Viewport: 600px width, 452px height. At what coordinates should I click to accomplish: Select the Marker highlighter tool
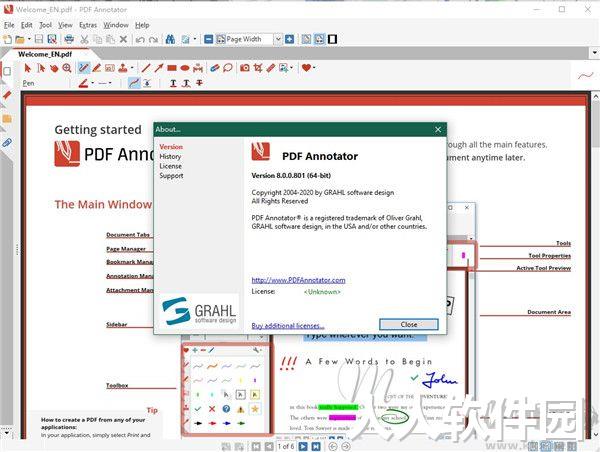pos(97,68)
